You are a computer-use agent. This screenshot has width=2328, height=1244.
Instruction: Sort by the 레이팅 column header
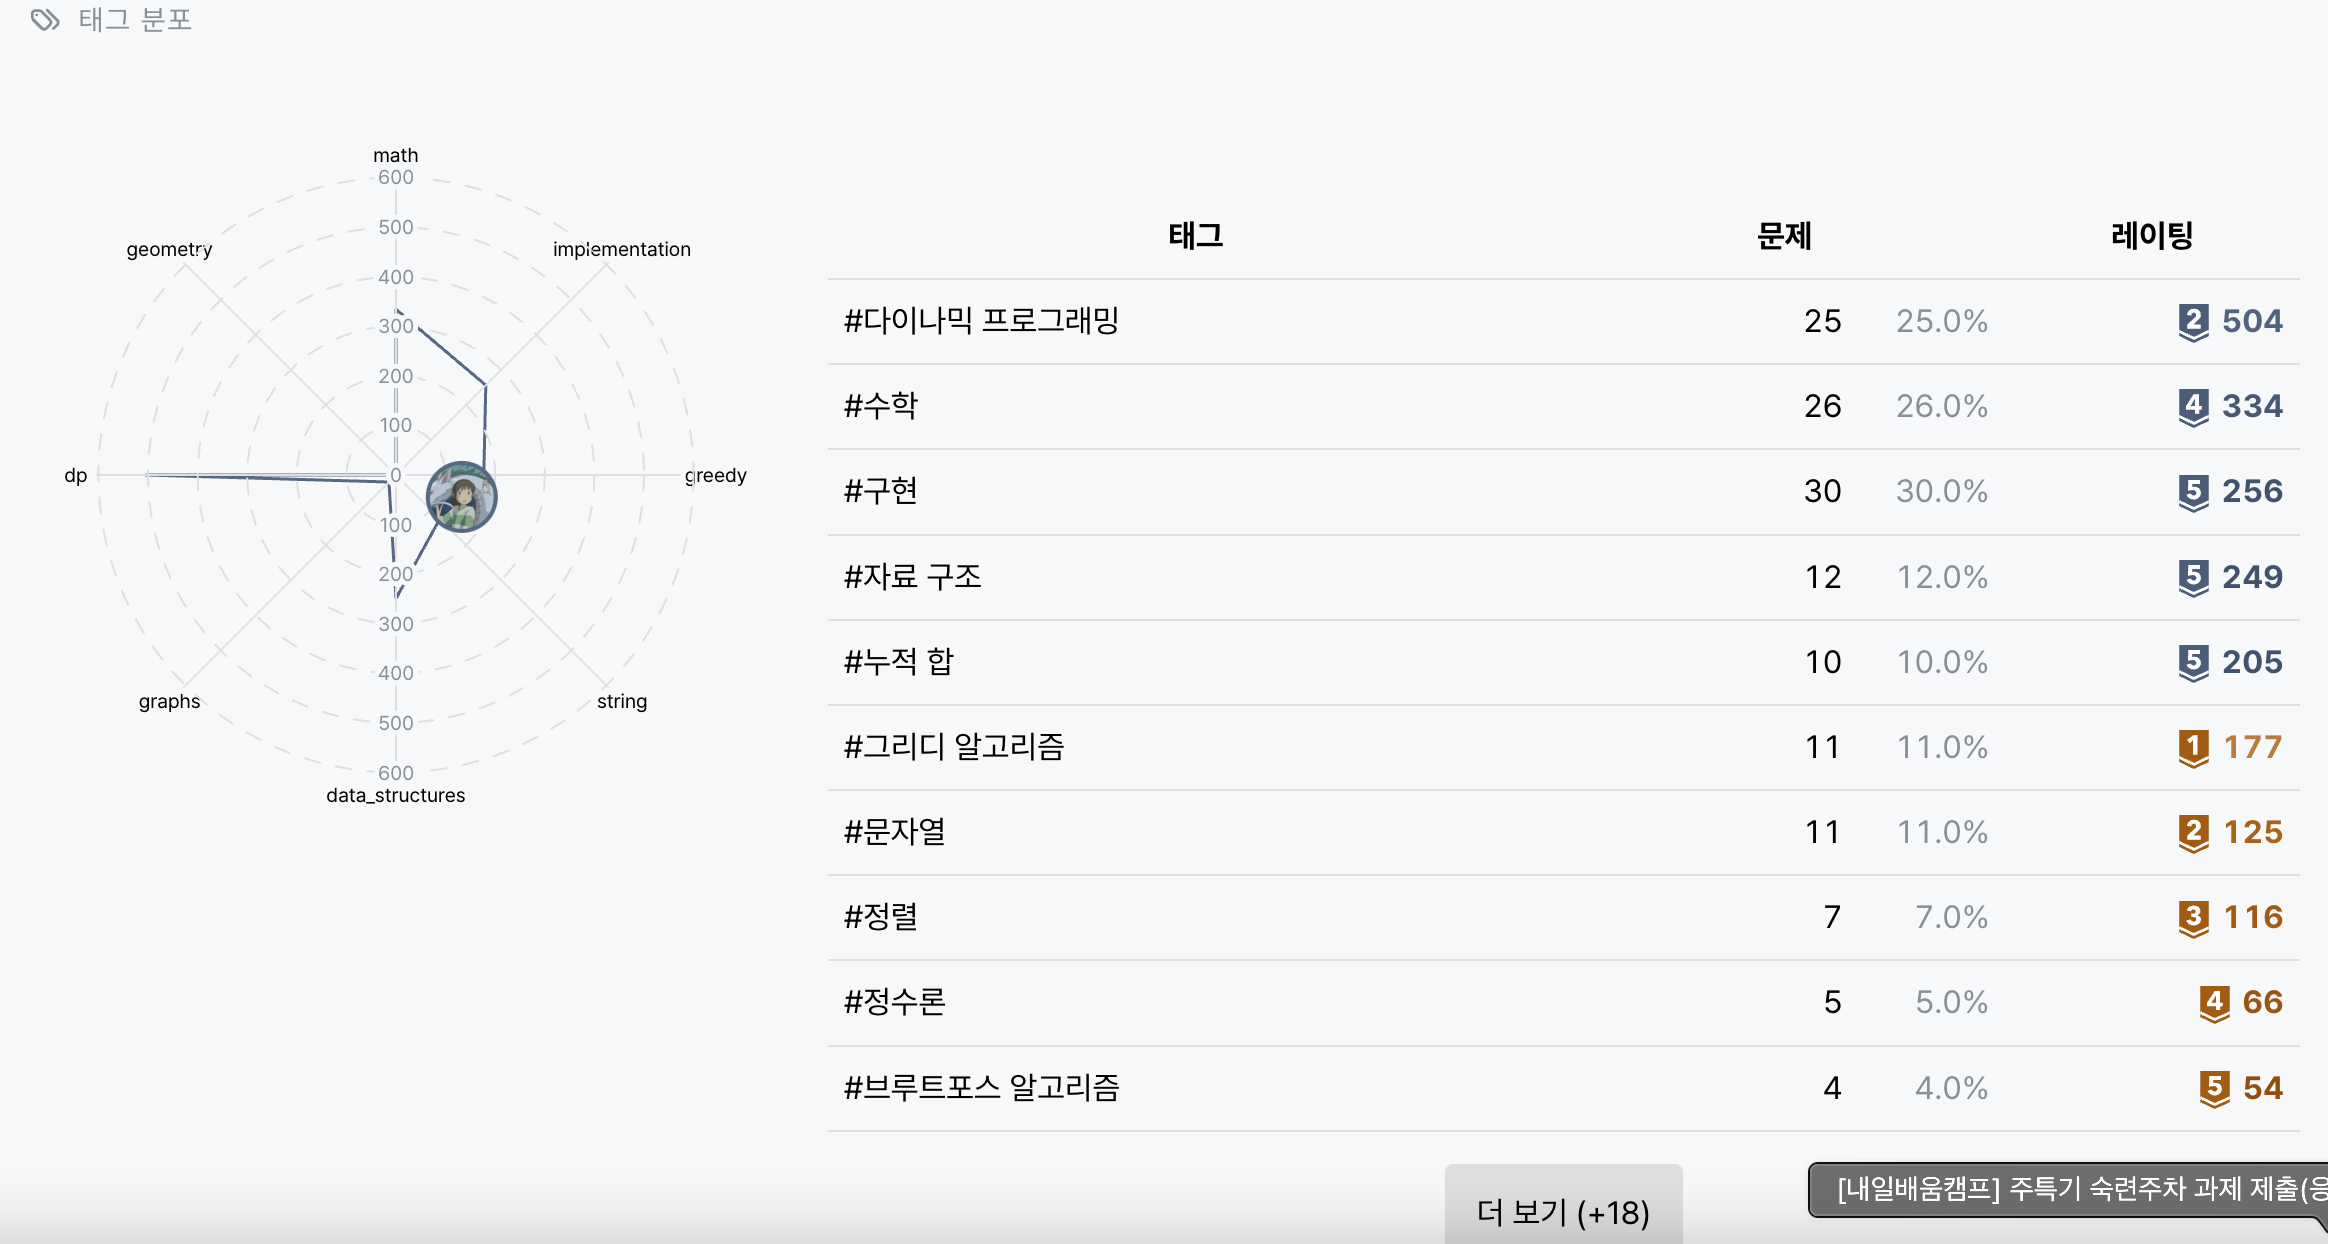coord(2152,236)
